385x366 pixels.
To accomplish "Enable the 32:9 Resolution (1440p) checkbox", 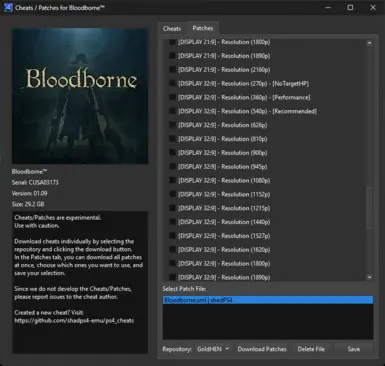I will (172, 222).
